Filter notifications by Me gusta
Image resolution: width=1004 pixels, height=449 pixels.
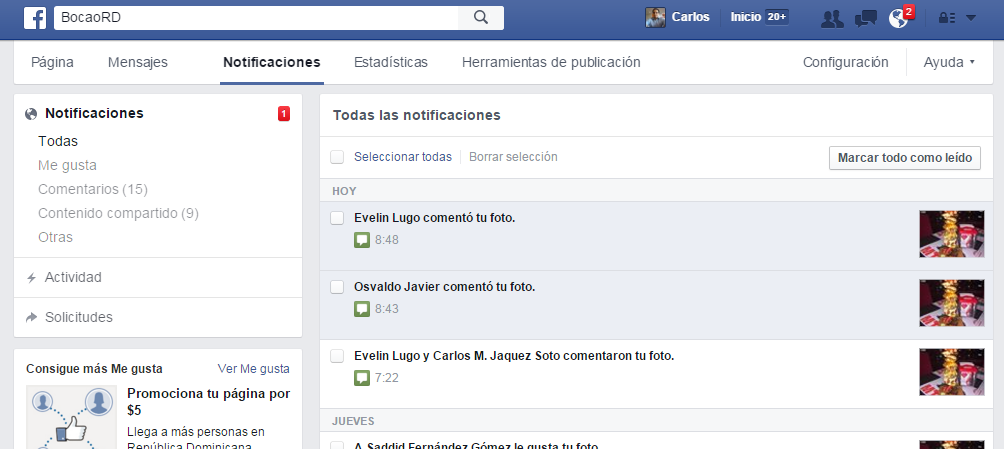(x=67, y=165)
